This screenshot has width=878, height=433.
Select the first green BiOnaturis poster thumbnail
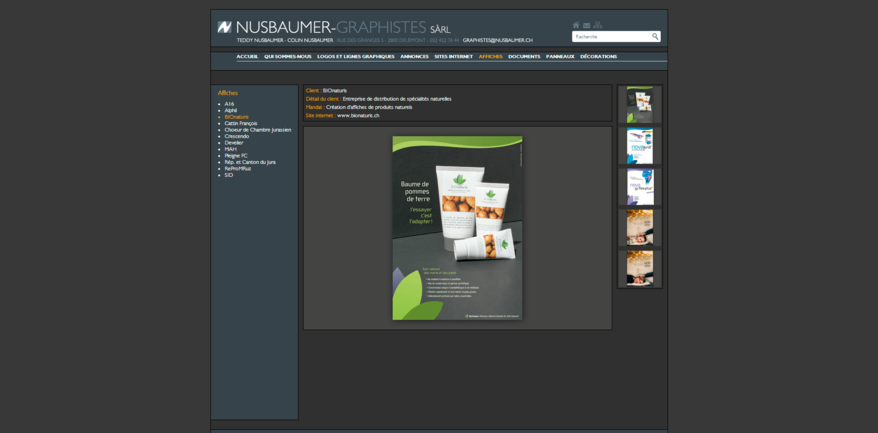tap(639, 105)
